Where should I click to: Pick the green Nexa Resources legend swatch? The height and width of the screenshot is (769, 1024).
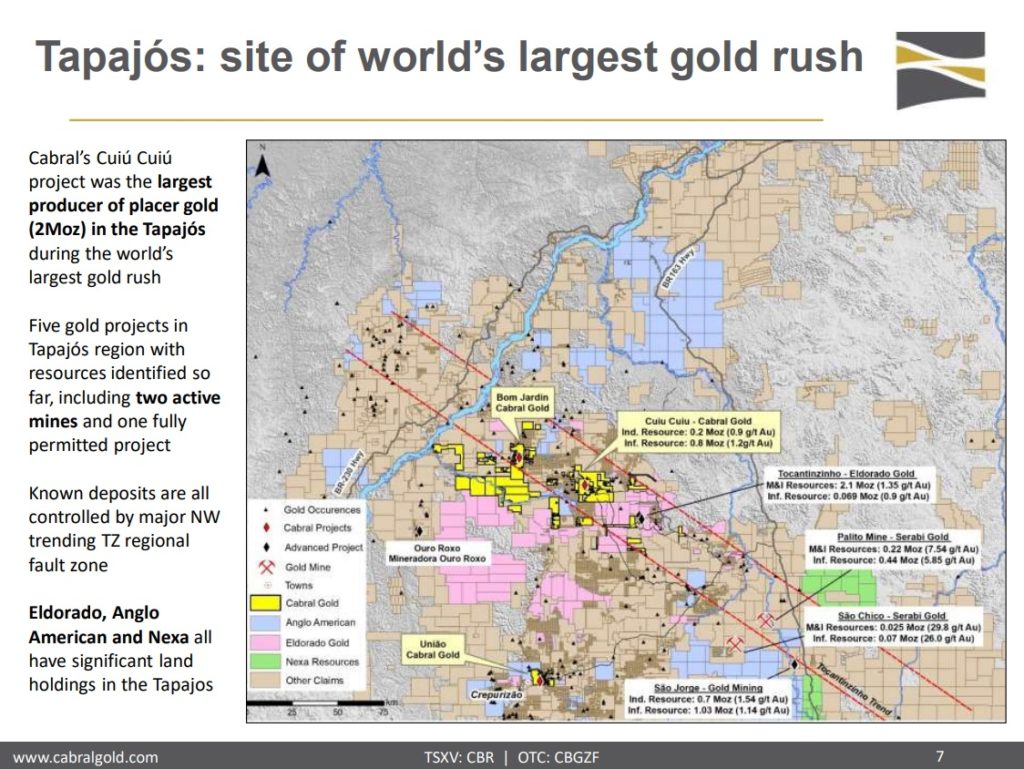click(x=266, y=661)
